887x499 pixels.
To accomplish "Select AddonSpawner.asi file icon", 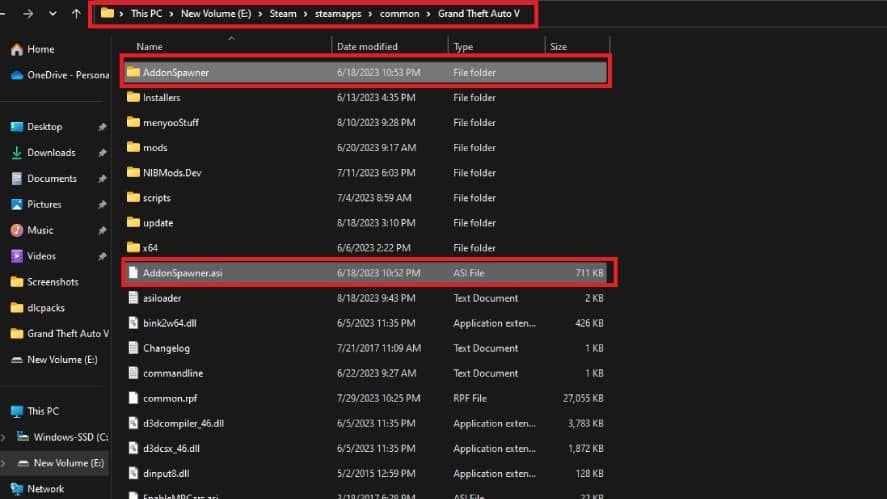I will [x=133, y=273].
